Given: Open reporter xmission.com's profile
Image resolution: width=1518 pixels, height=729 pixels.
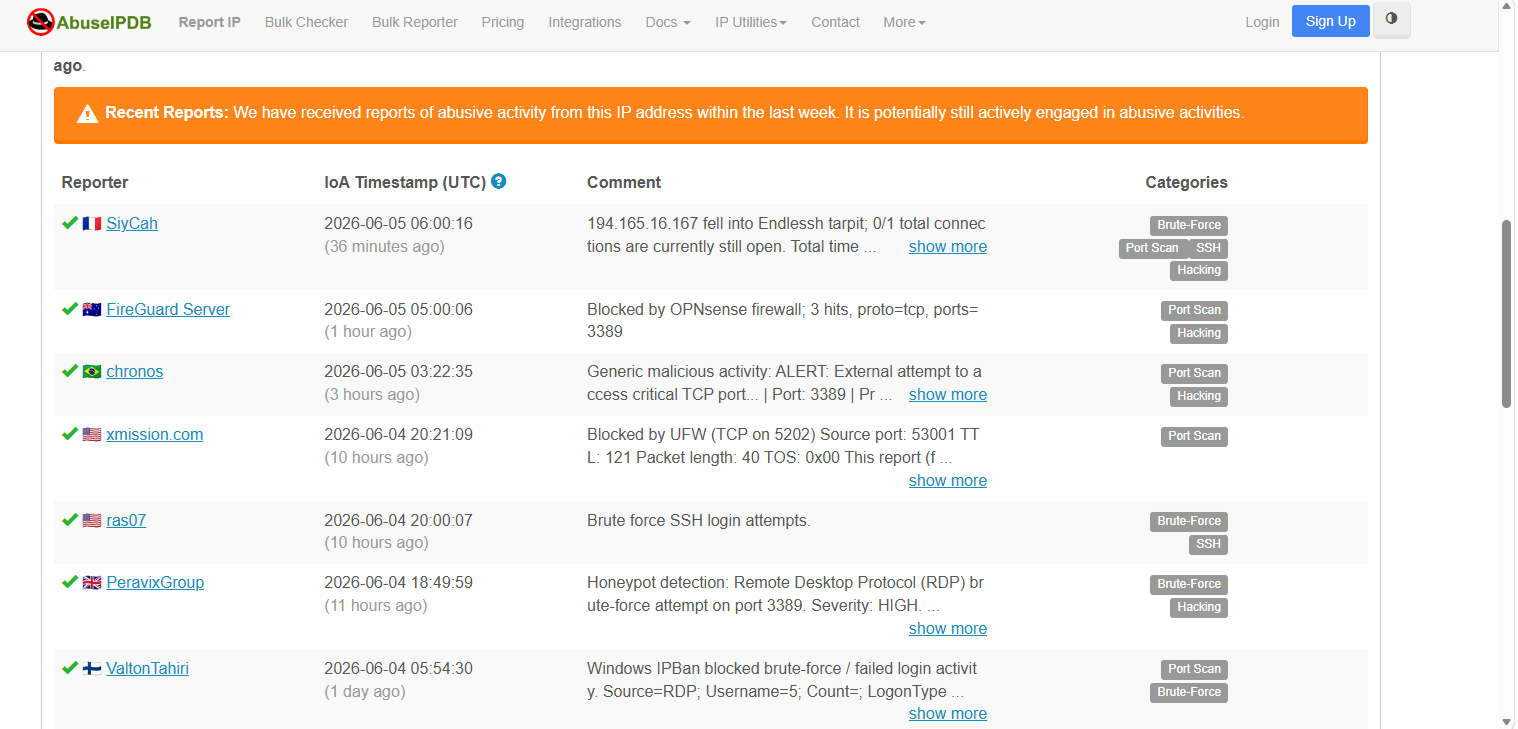Looking at the screenshot, I should coord(155,435).
